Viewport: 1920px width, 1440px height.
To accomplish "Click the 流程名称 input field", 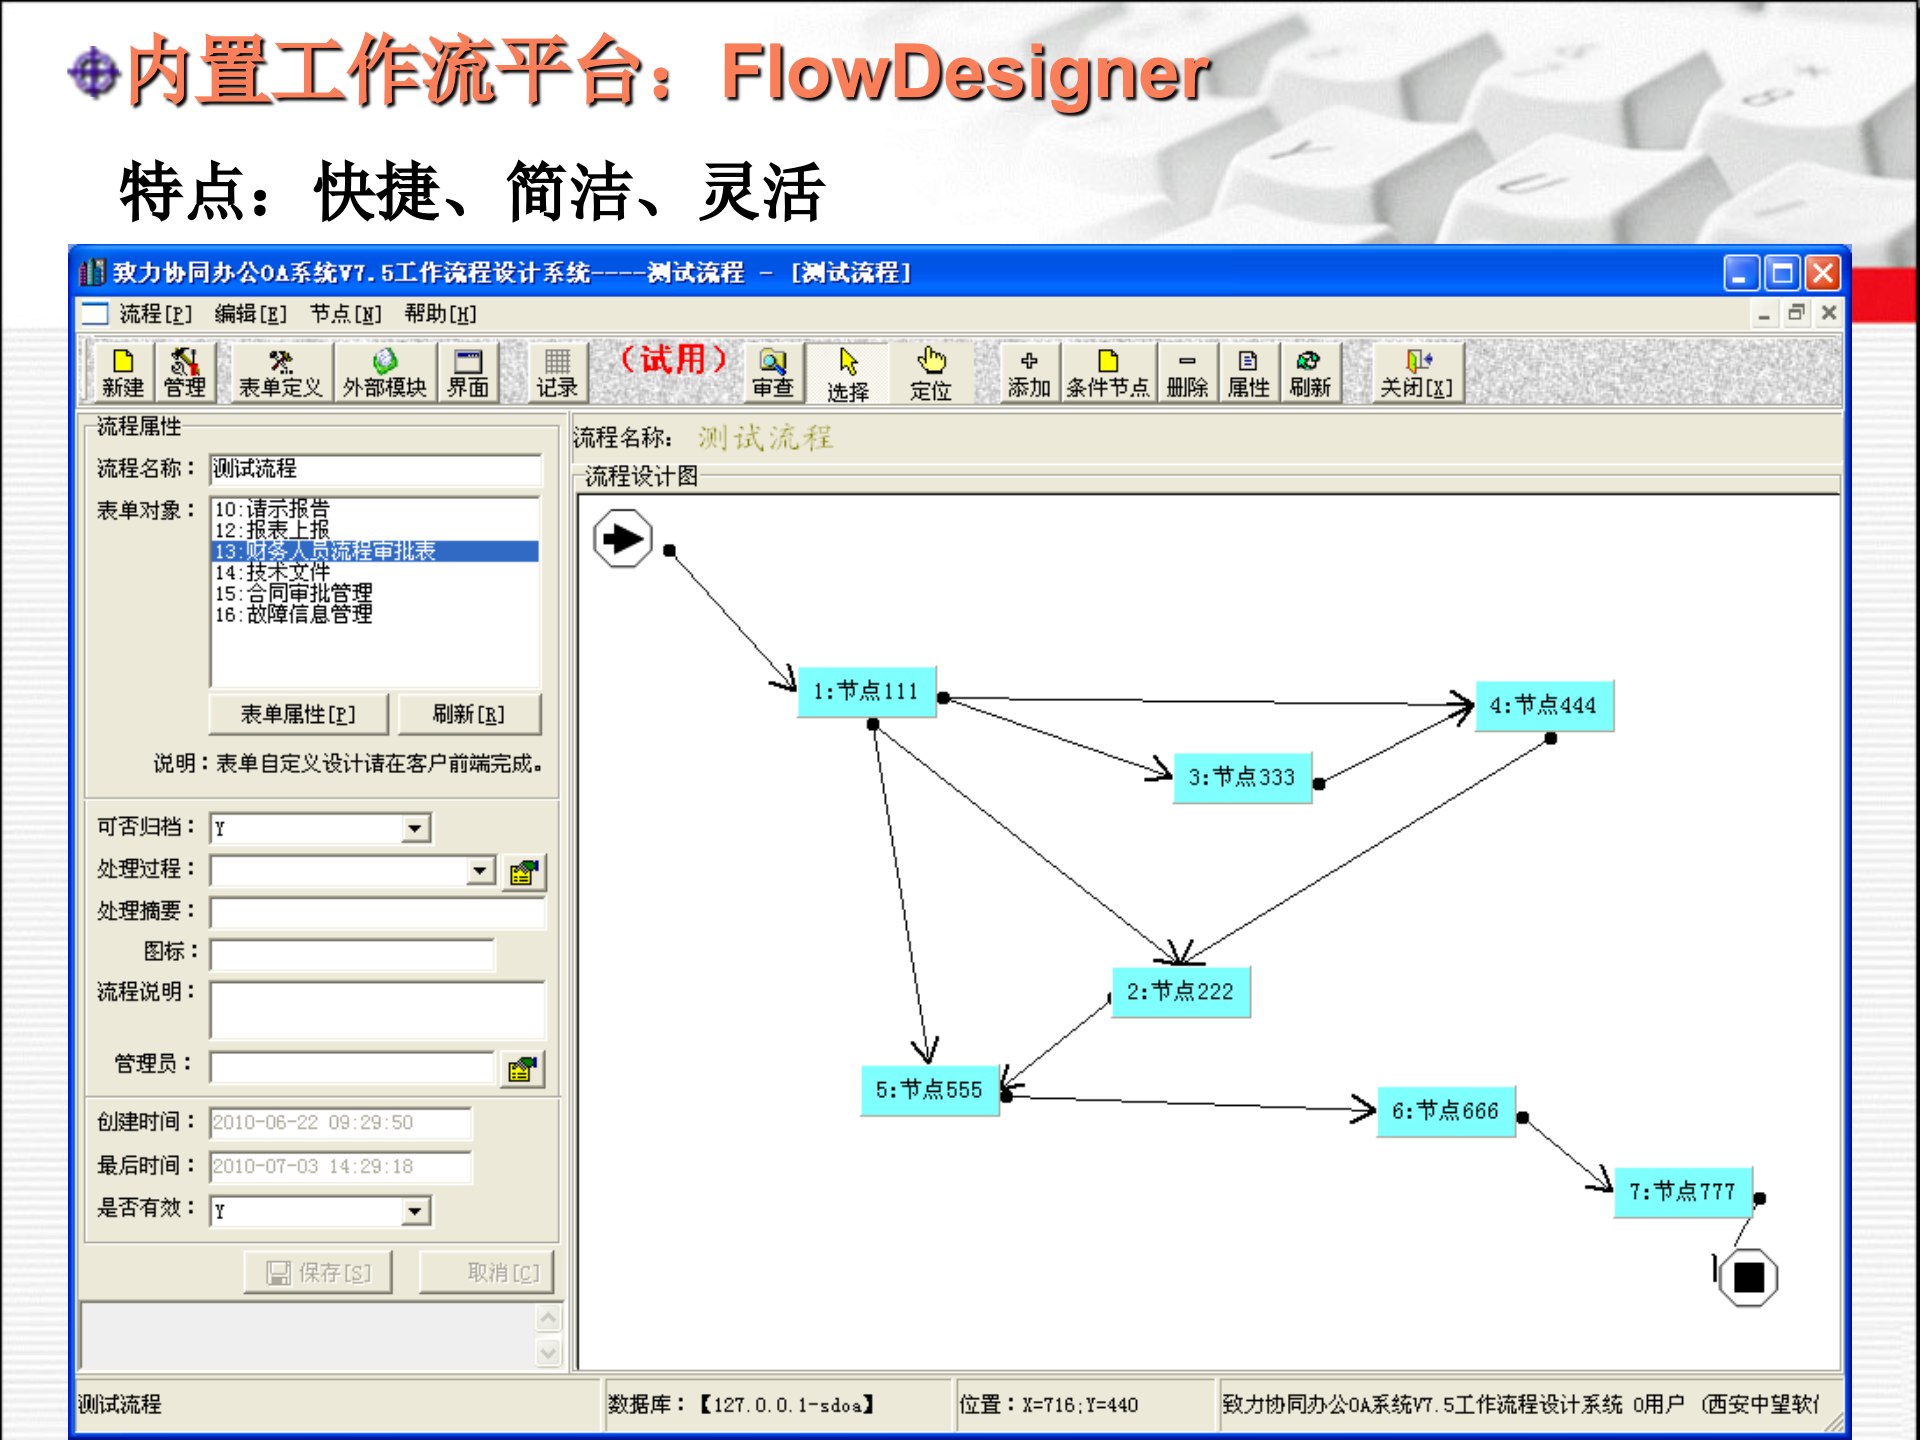I will pos(375,469).
